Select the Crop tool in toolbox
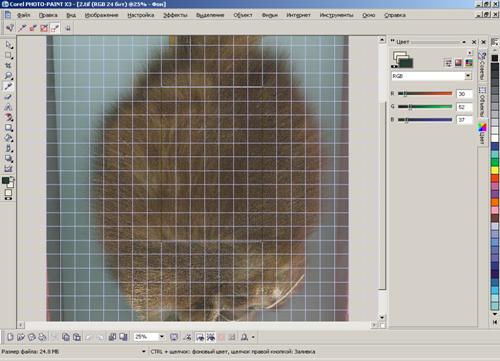 coord(8,65)
